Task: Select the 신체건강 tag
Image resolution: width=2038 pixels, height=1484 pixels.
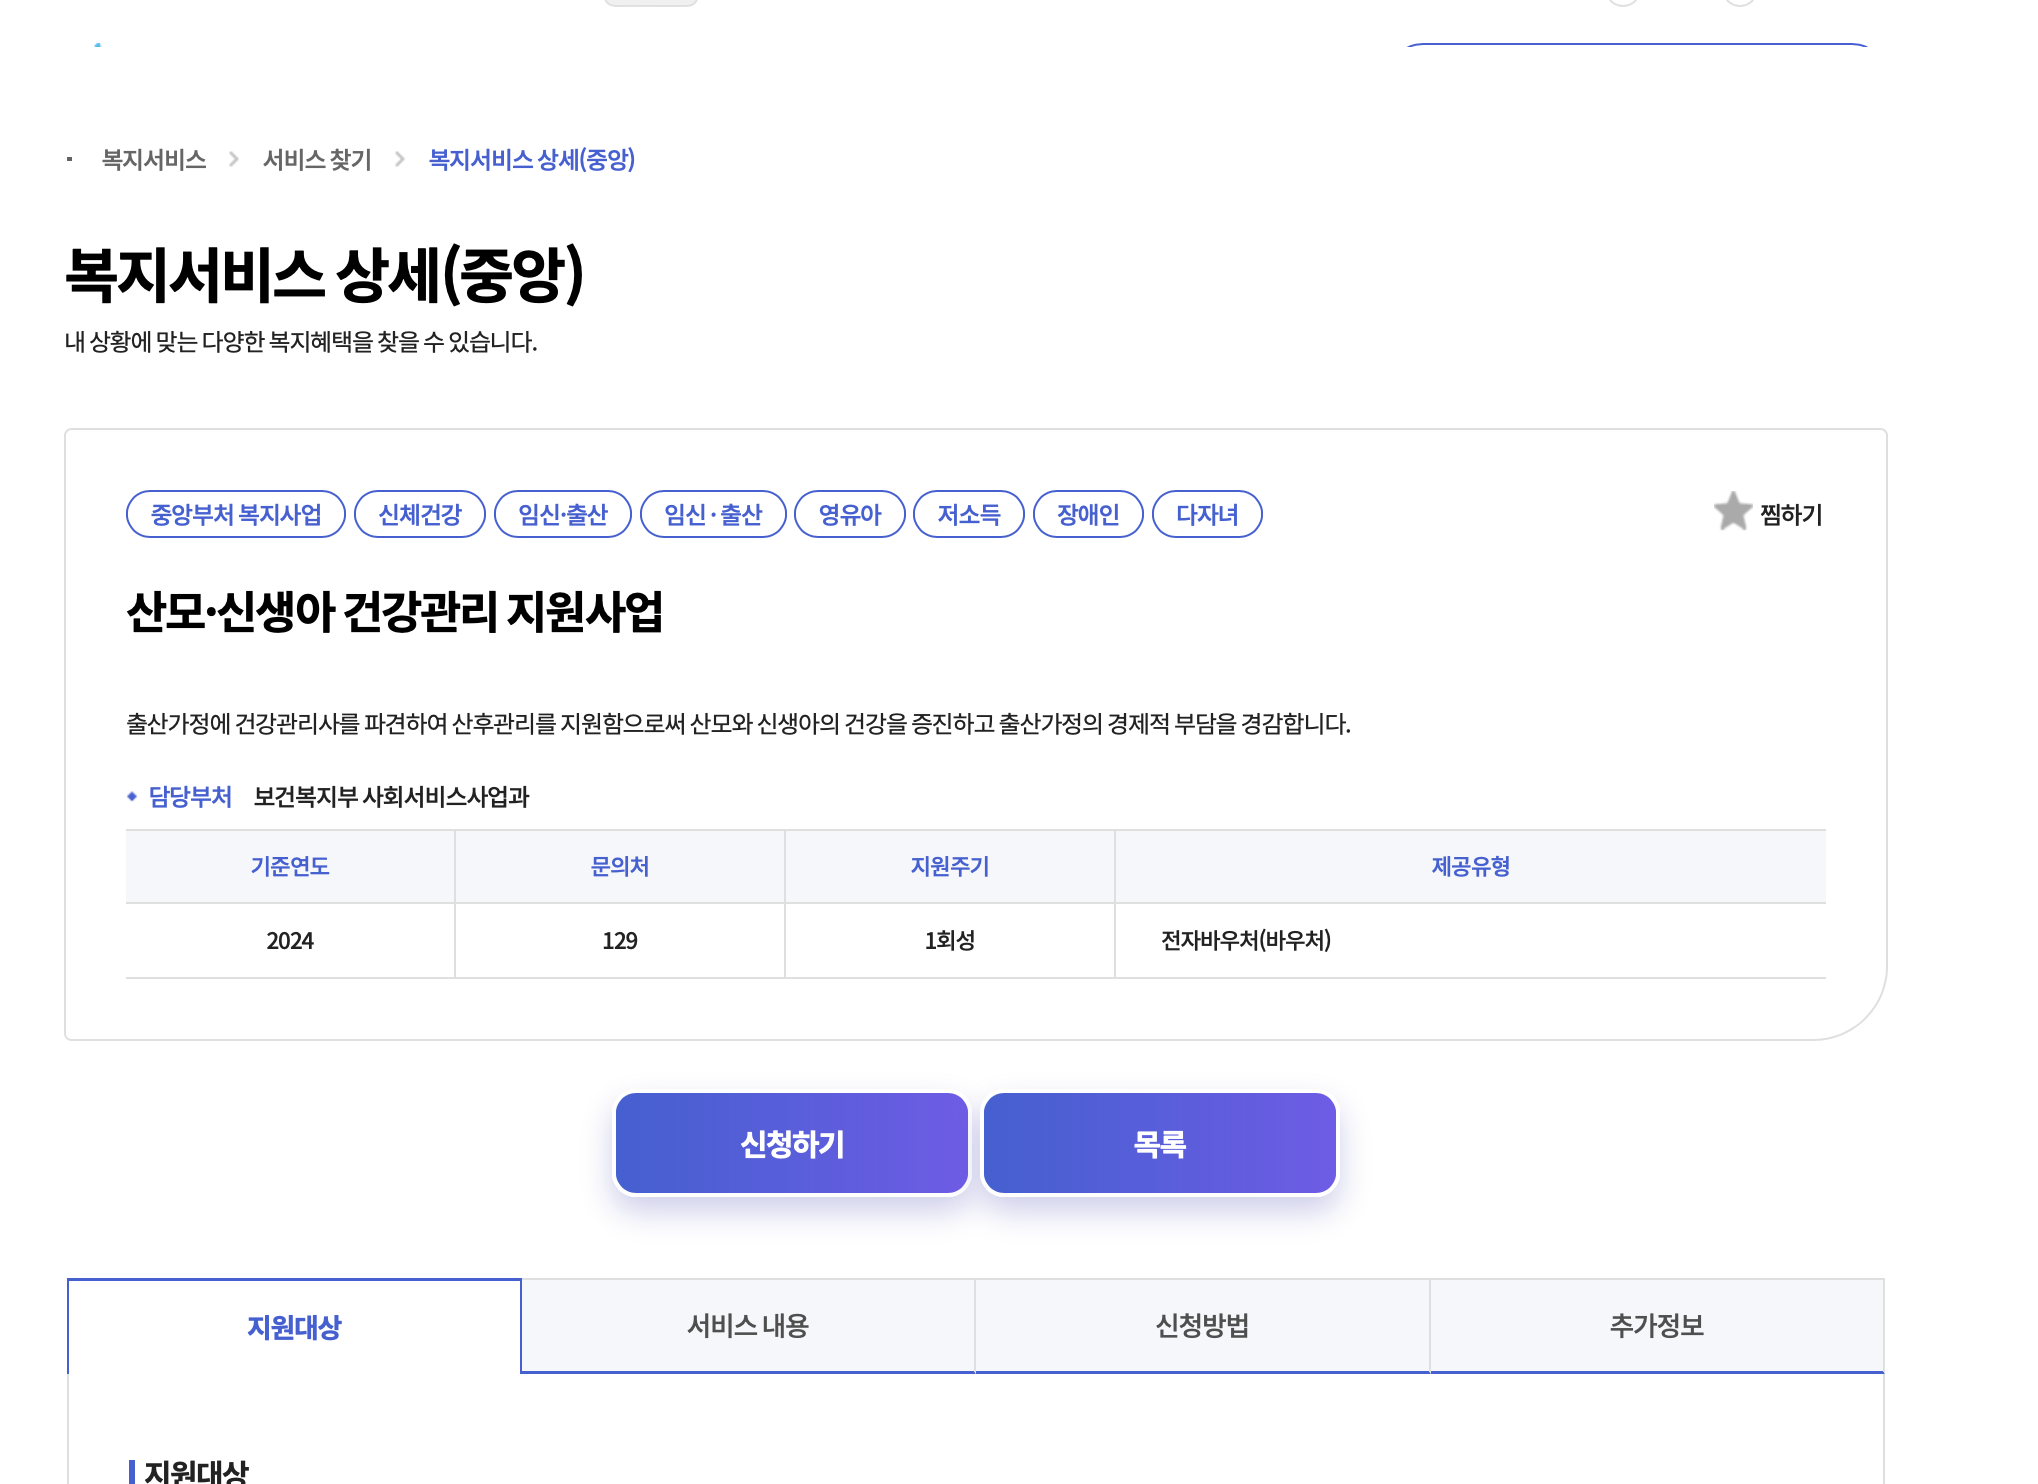Action: pyautogui.click(x=420, y=515)
